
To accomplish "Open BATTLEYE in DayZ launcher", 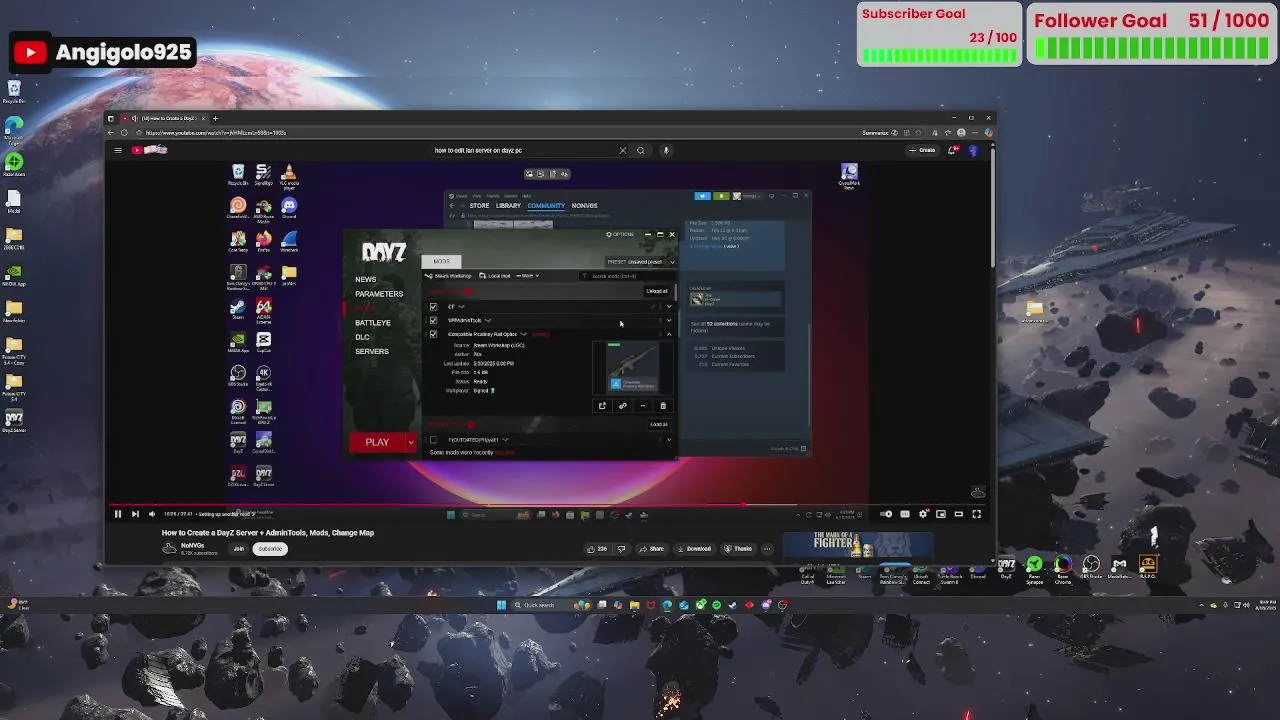I will click(x=373, y=323).
